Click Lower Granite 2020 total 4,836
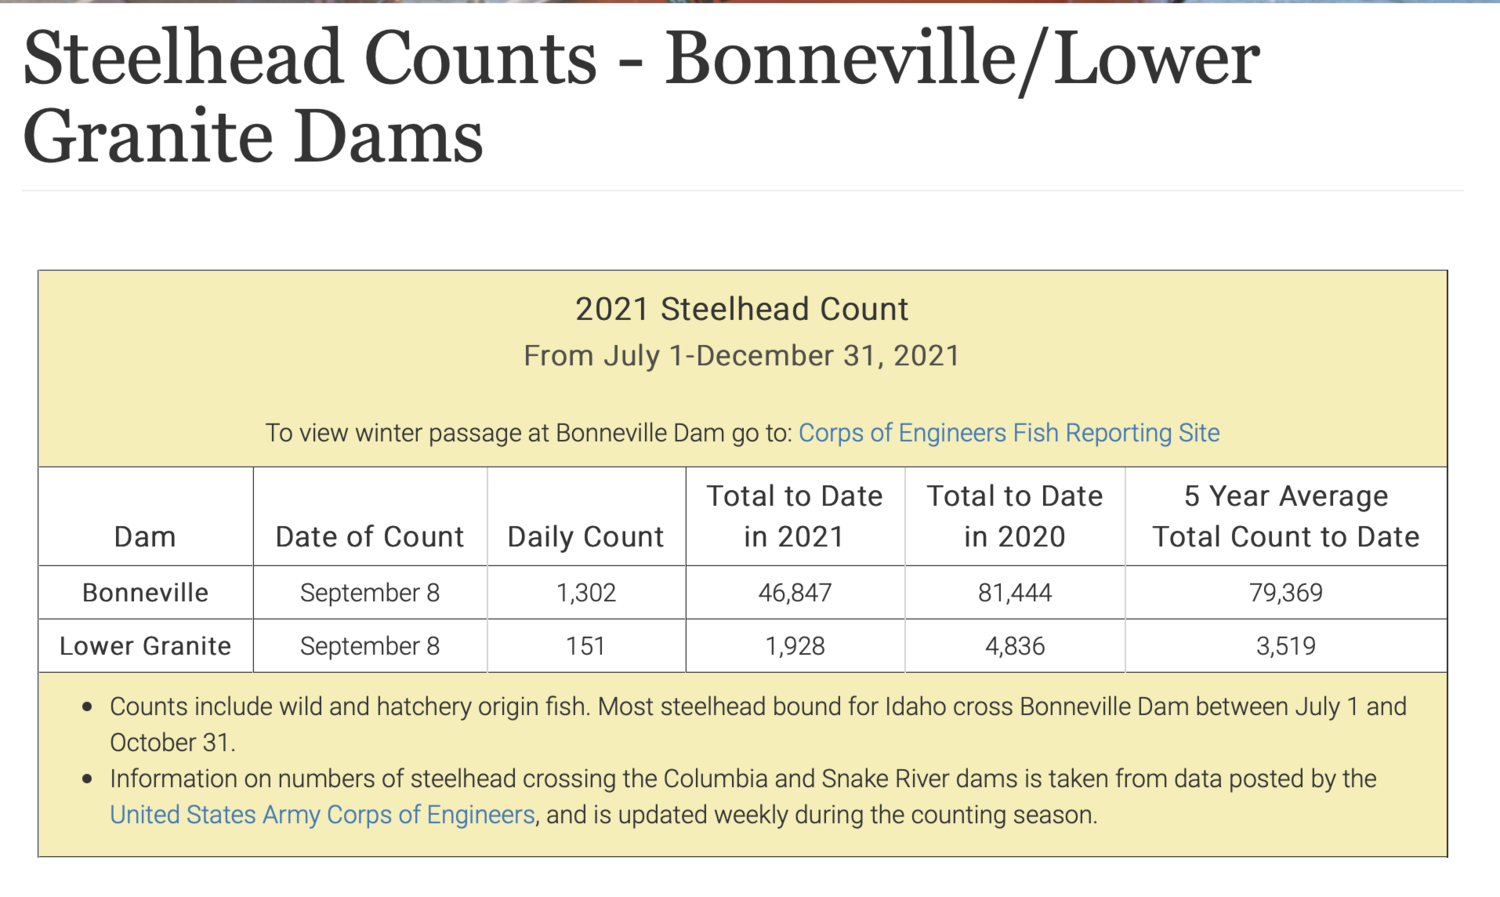1500x897 pixels. 1015,646
